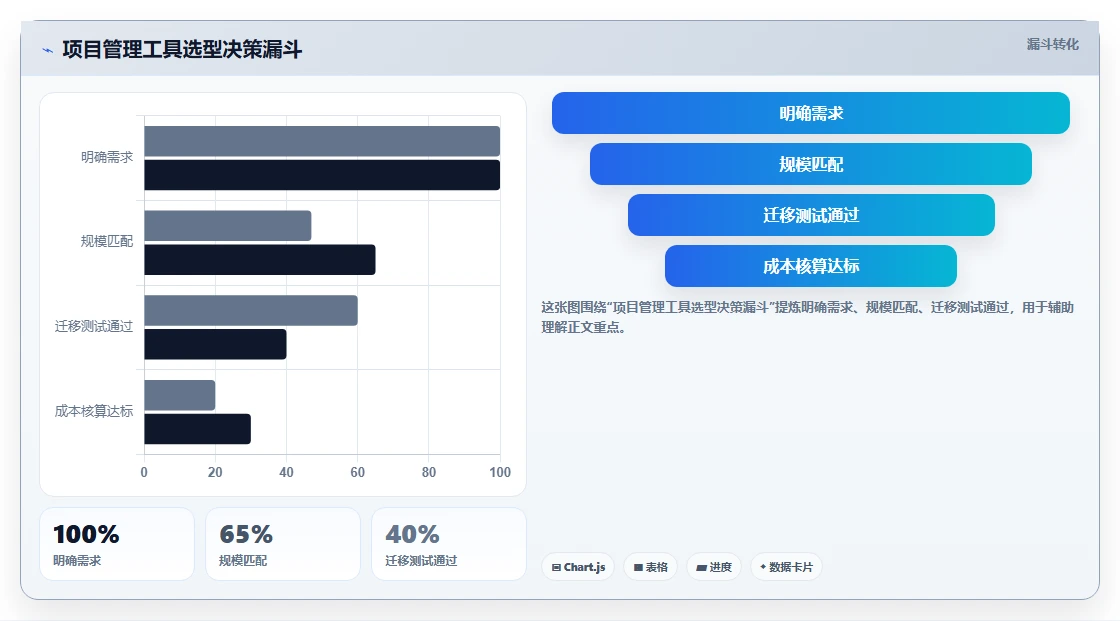Click the 成本核算达标 chart axis label
The width and height of the screenshot is (1120, 621).
[x=94, y=411]
